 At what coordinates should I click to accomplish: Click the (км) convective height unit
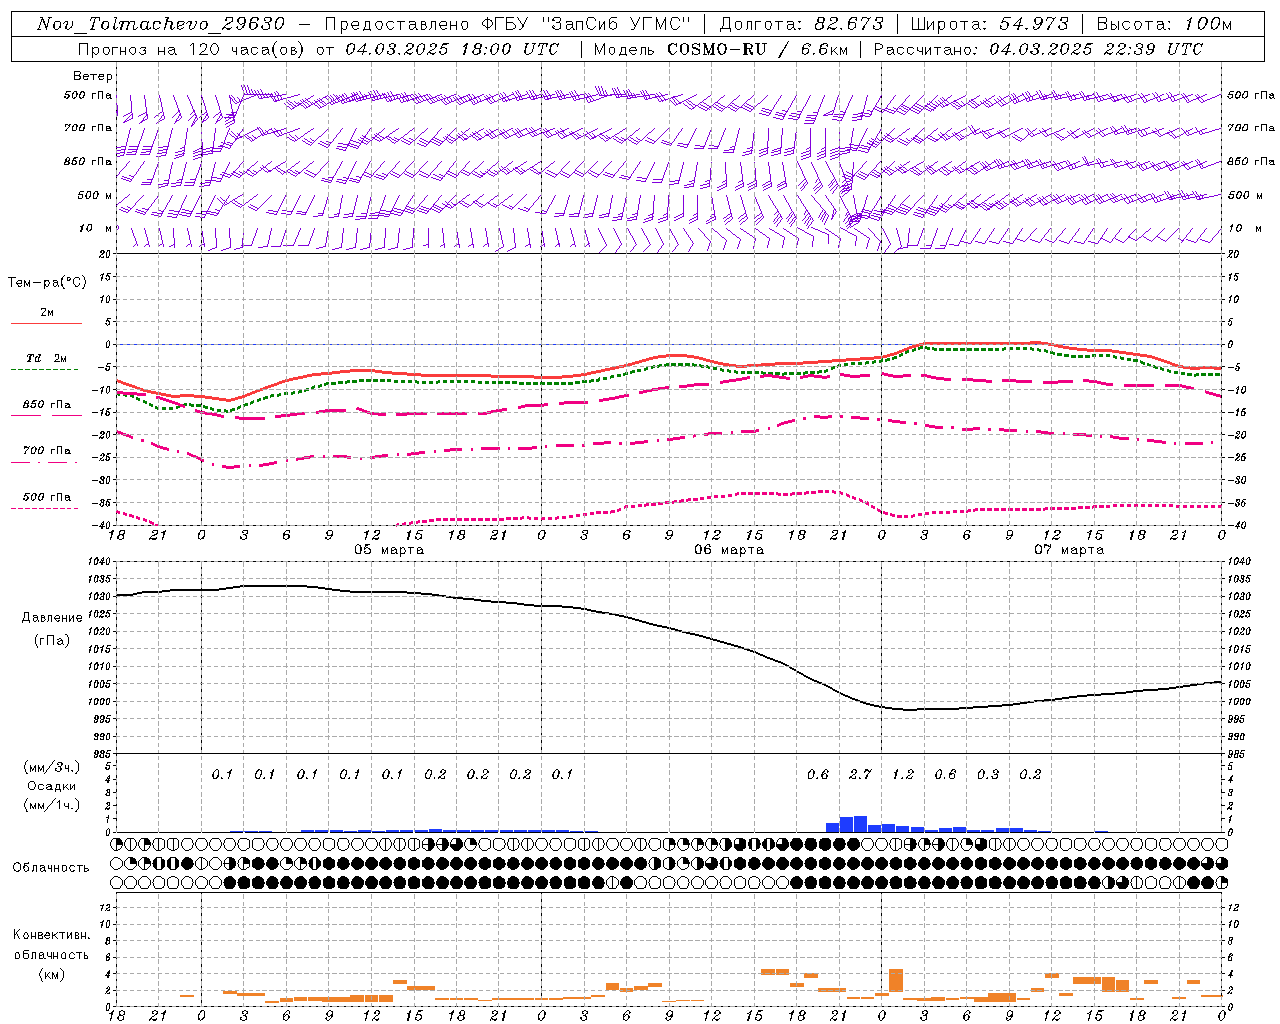(52, 974)
